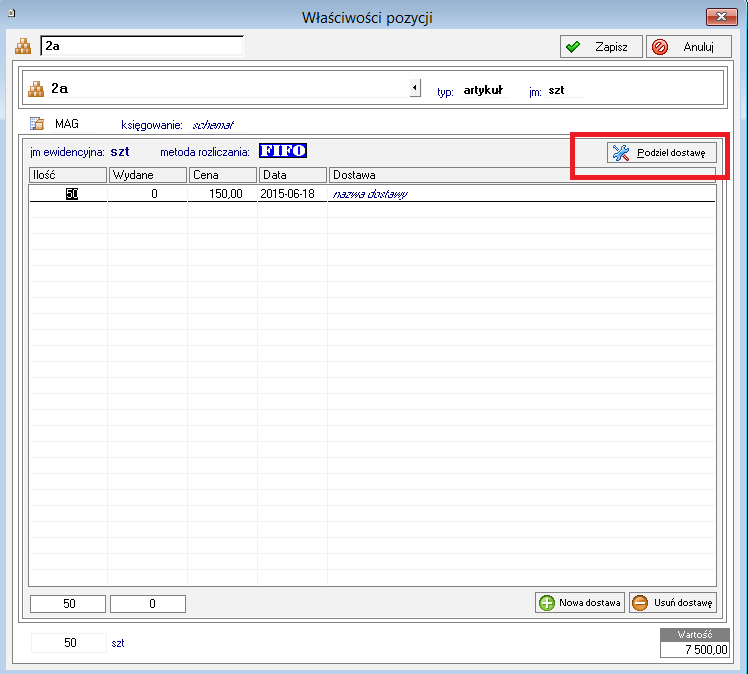Click the schemat posting link
Screen dimensions: 748x674
[212, 125]
